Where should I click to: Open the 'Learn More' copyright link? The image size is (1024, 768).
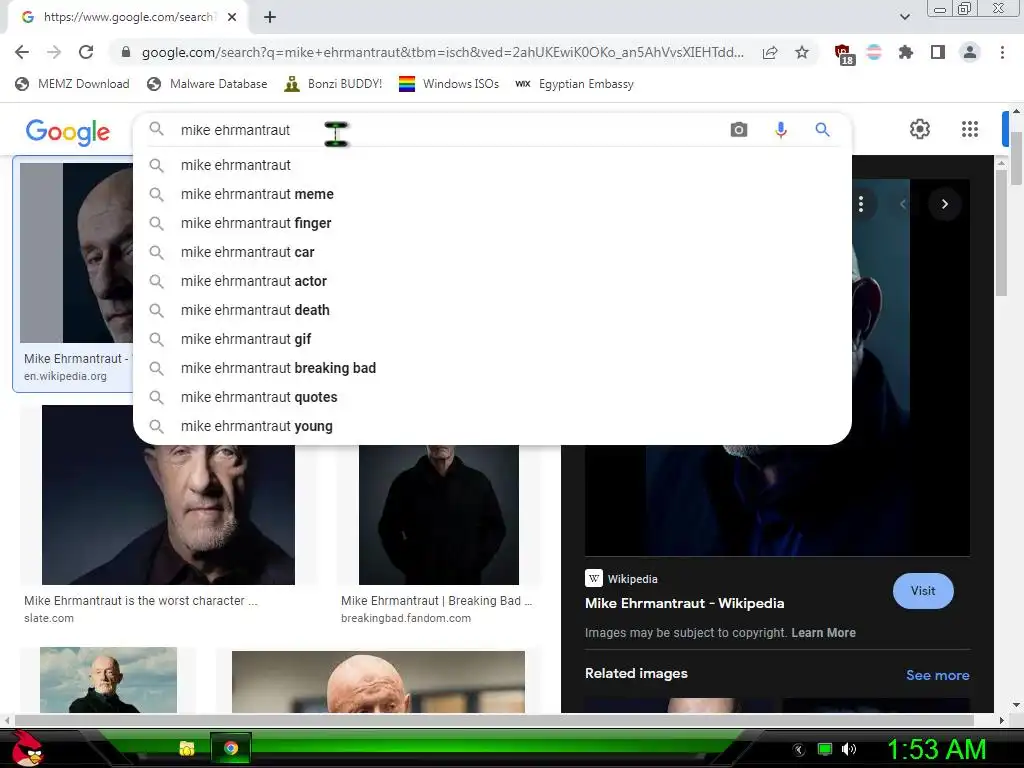pyautogui.click(x=823, y=633)
